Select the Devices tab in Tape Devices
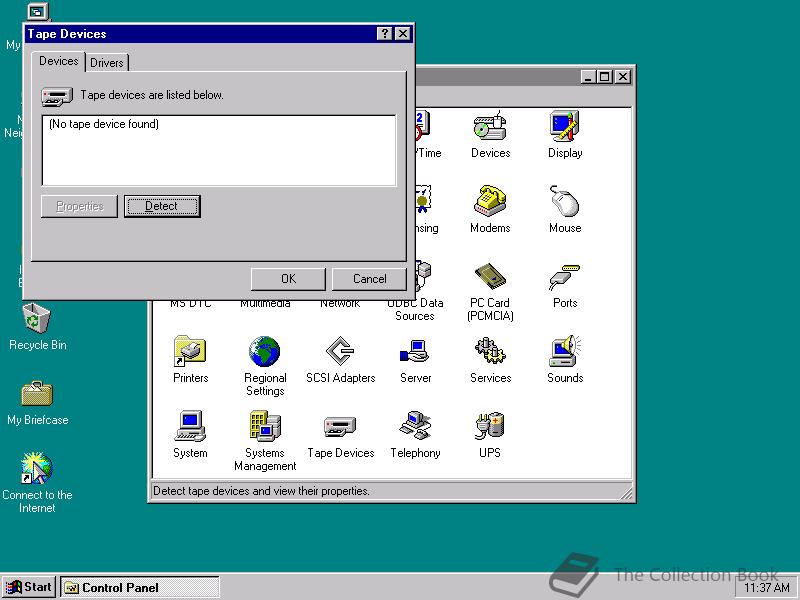800x600 pixels. click(59, 61)
